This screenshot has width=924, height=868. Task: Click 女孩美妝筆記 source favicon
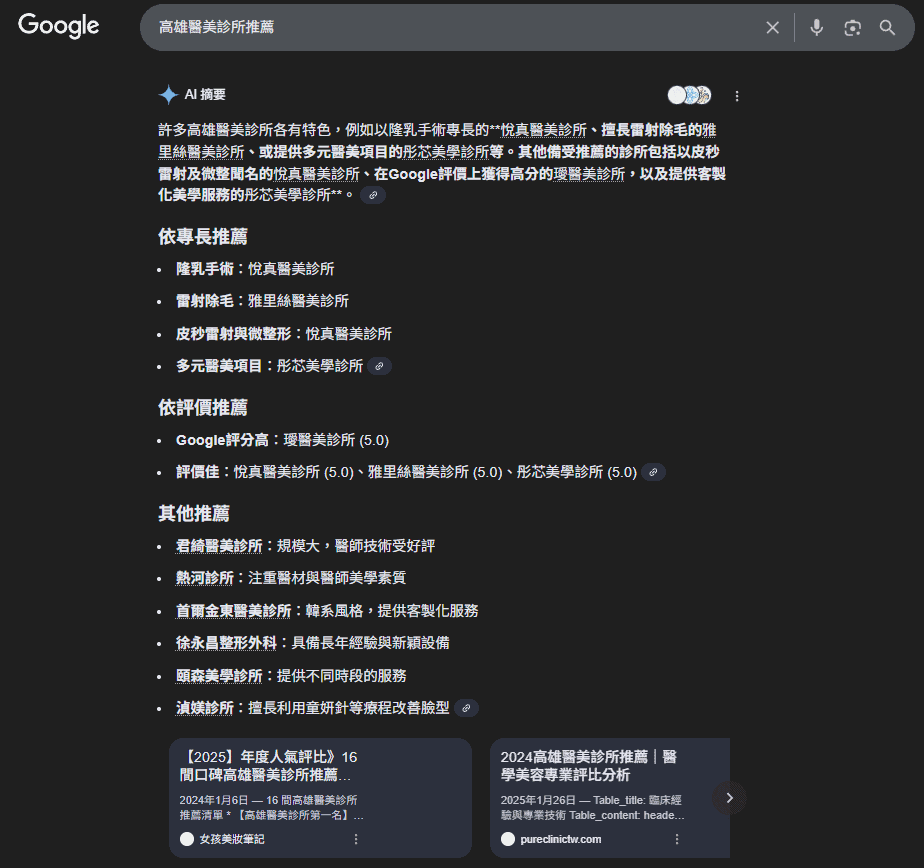pos(187,839)
